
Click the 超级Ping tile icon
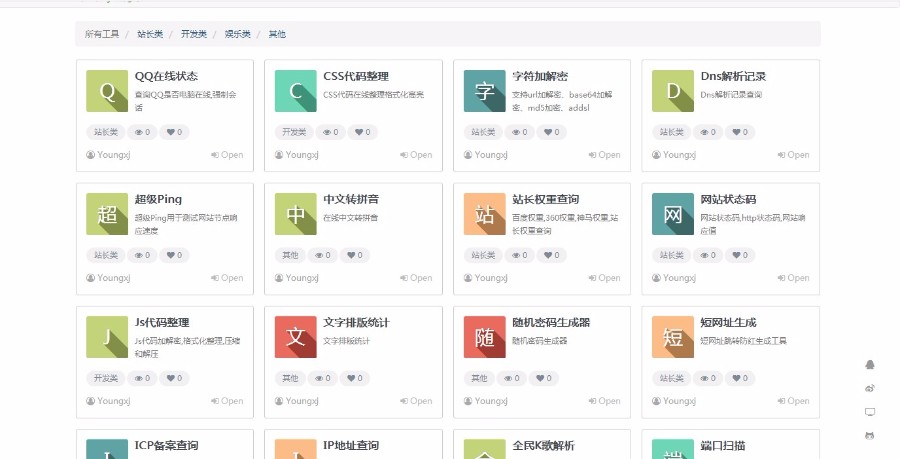tap(107, 214)
